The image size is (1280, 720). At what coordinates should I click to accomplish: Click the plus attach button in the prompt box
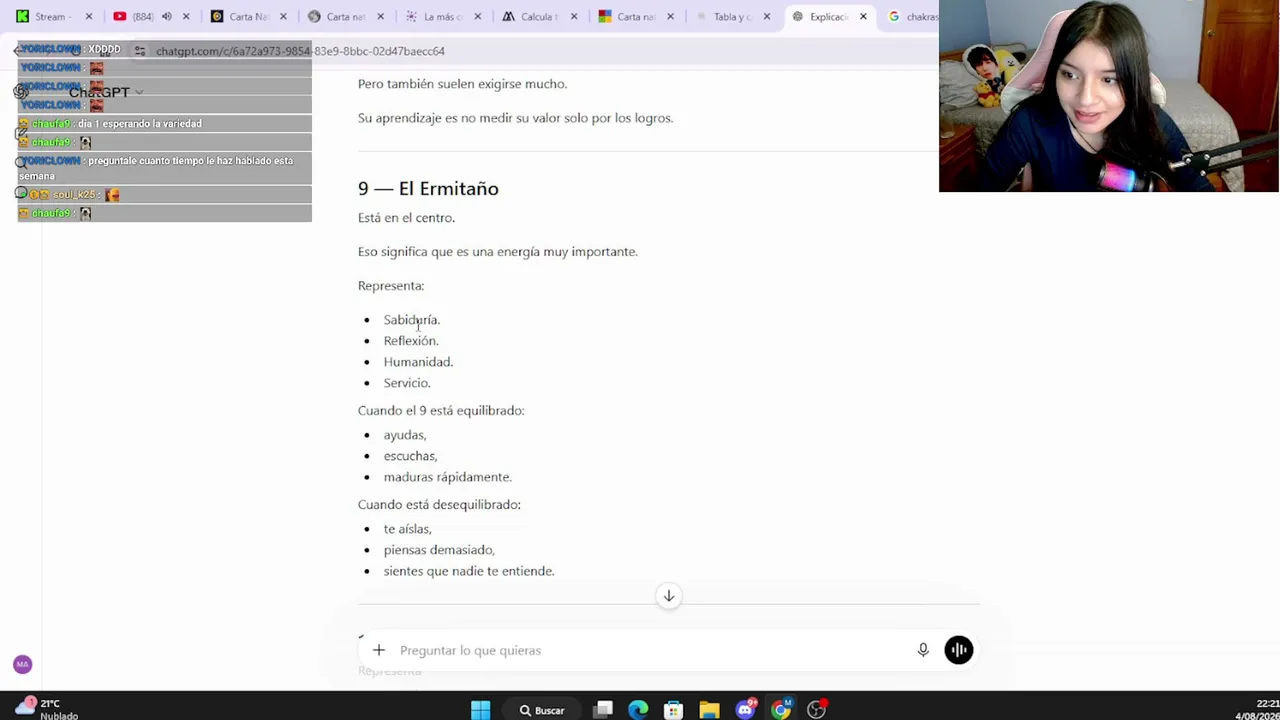[x=379, y=650]
